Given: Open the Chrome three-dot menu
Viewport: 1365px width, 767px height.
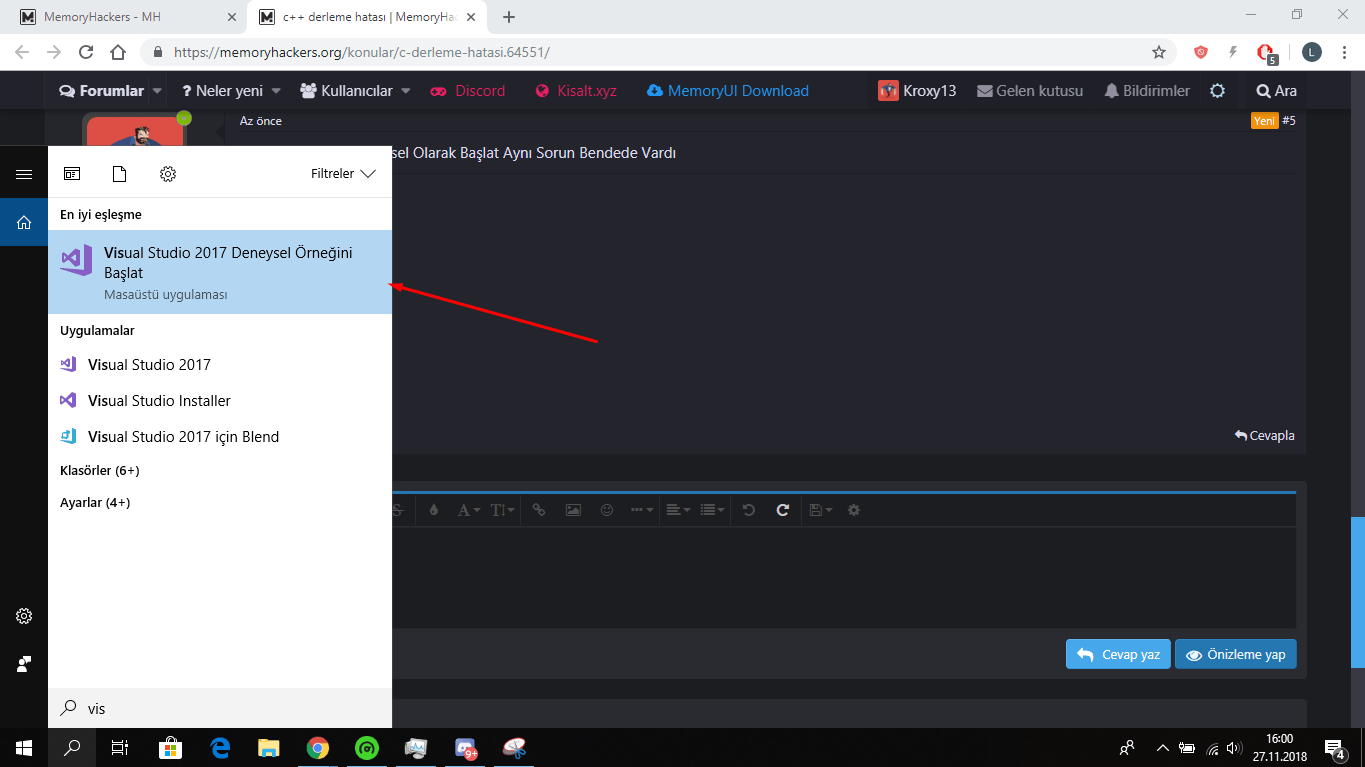Looking at the screenshot, I should [1342, 52].
